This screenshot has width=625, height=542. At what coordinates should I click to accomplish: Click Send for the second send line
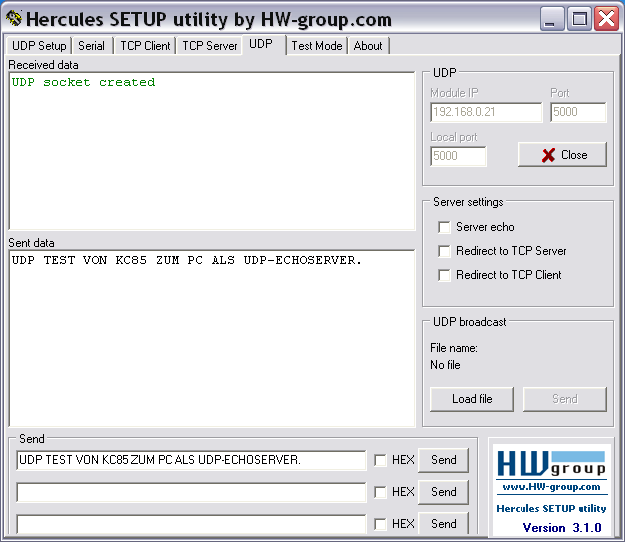pyautogui.click(x=443, y=492)
